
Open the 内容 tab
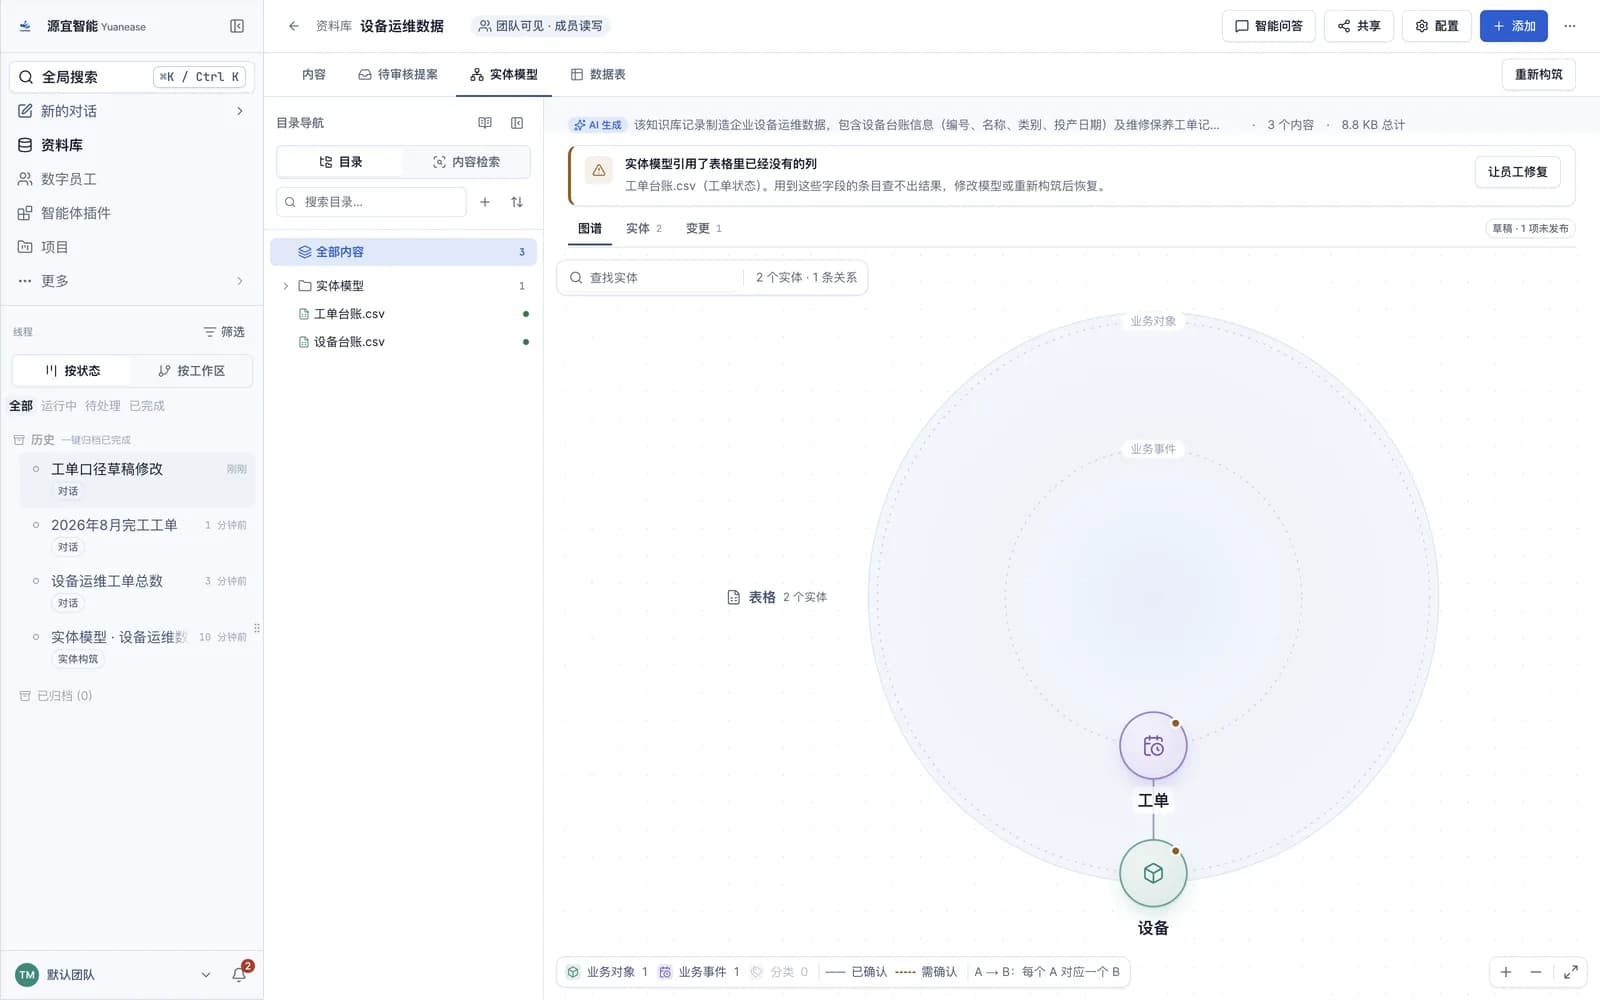(x=314, y=75)
